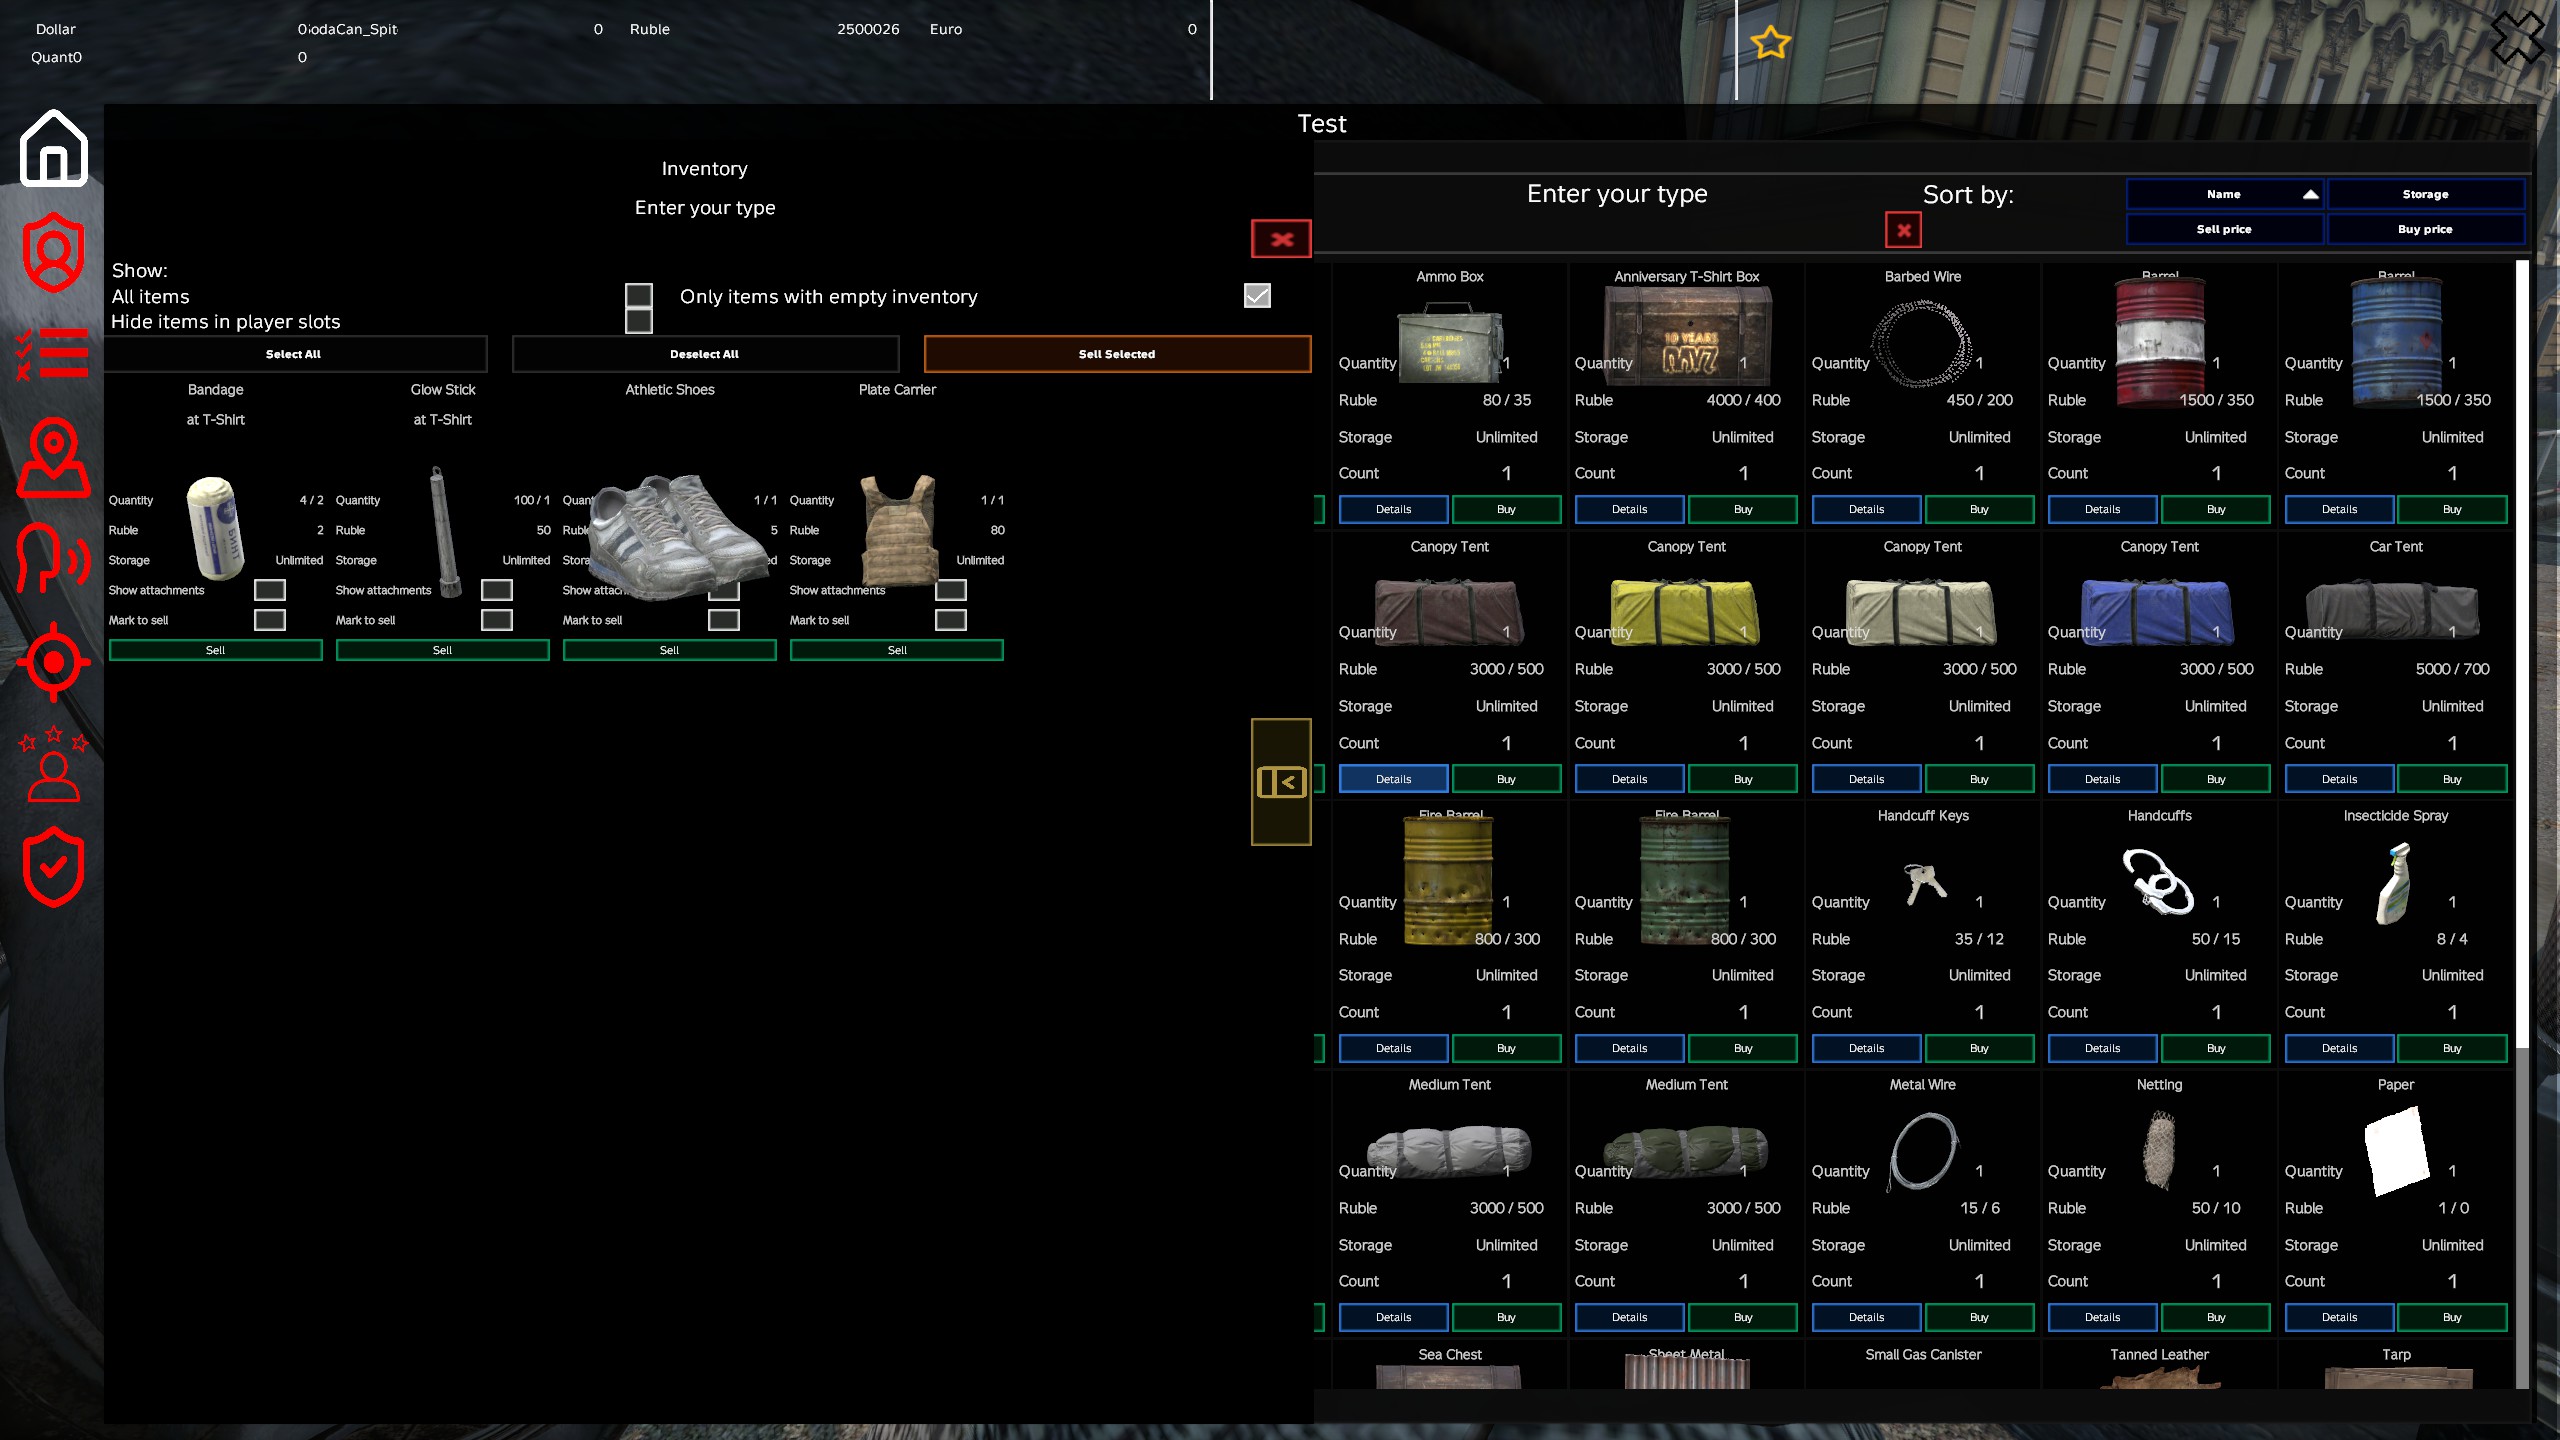Buy the Car Tent
Viewport: 2560px width, 1440px height.
[2452, 779]
